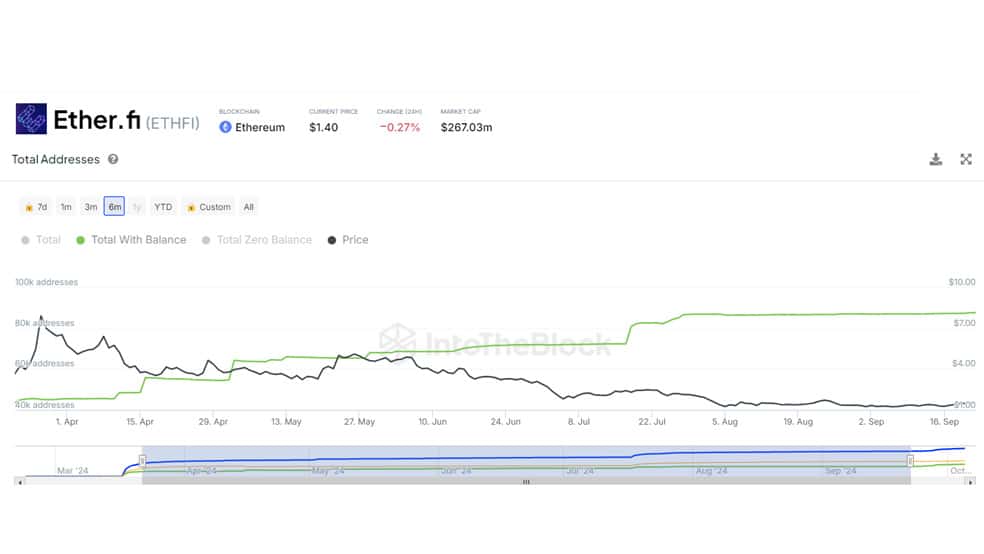The image size is (984, 554).
Task: Click the 100k addresses axis label
Action: (x=46, y=282)
